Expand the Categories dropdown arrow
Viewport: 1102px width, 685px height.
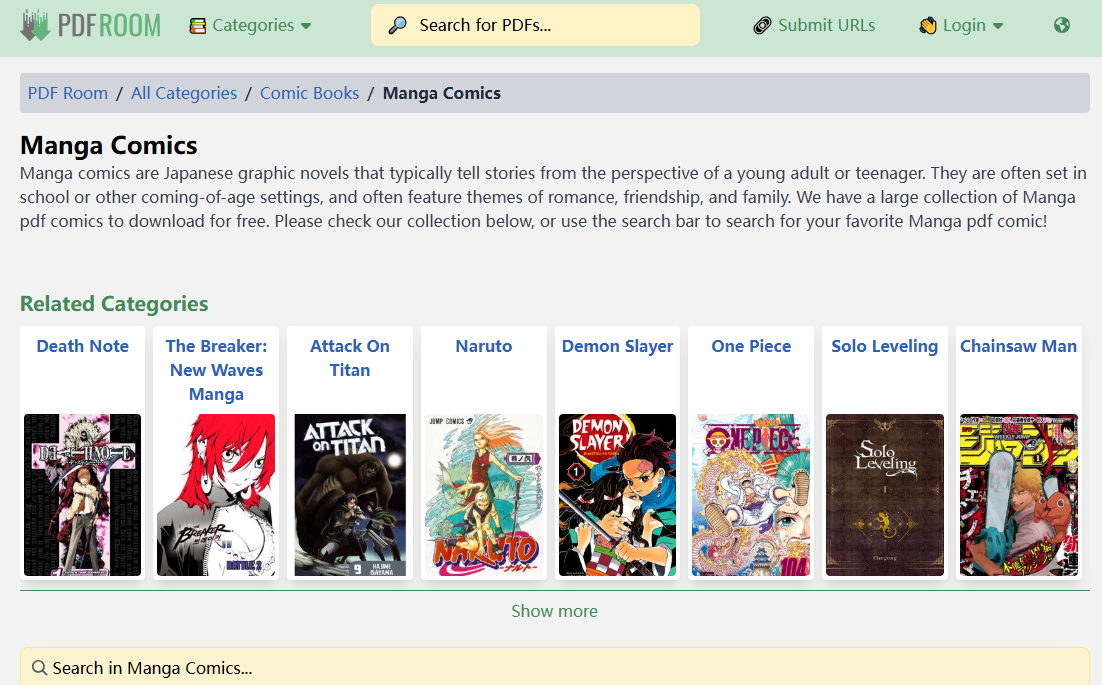pos(306,26)
